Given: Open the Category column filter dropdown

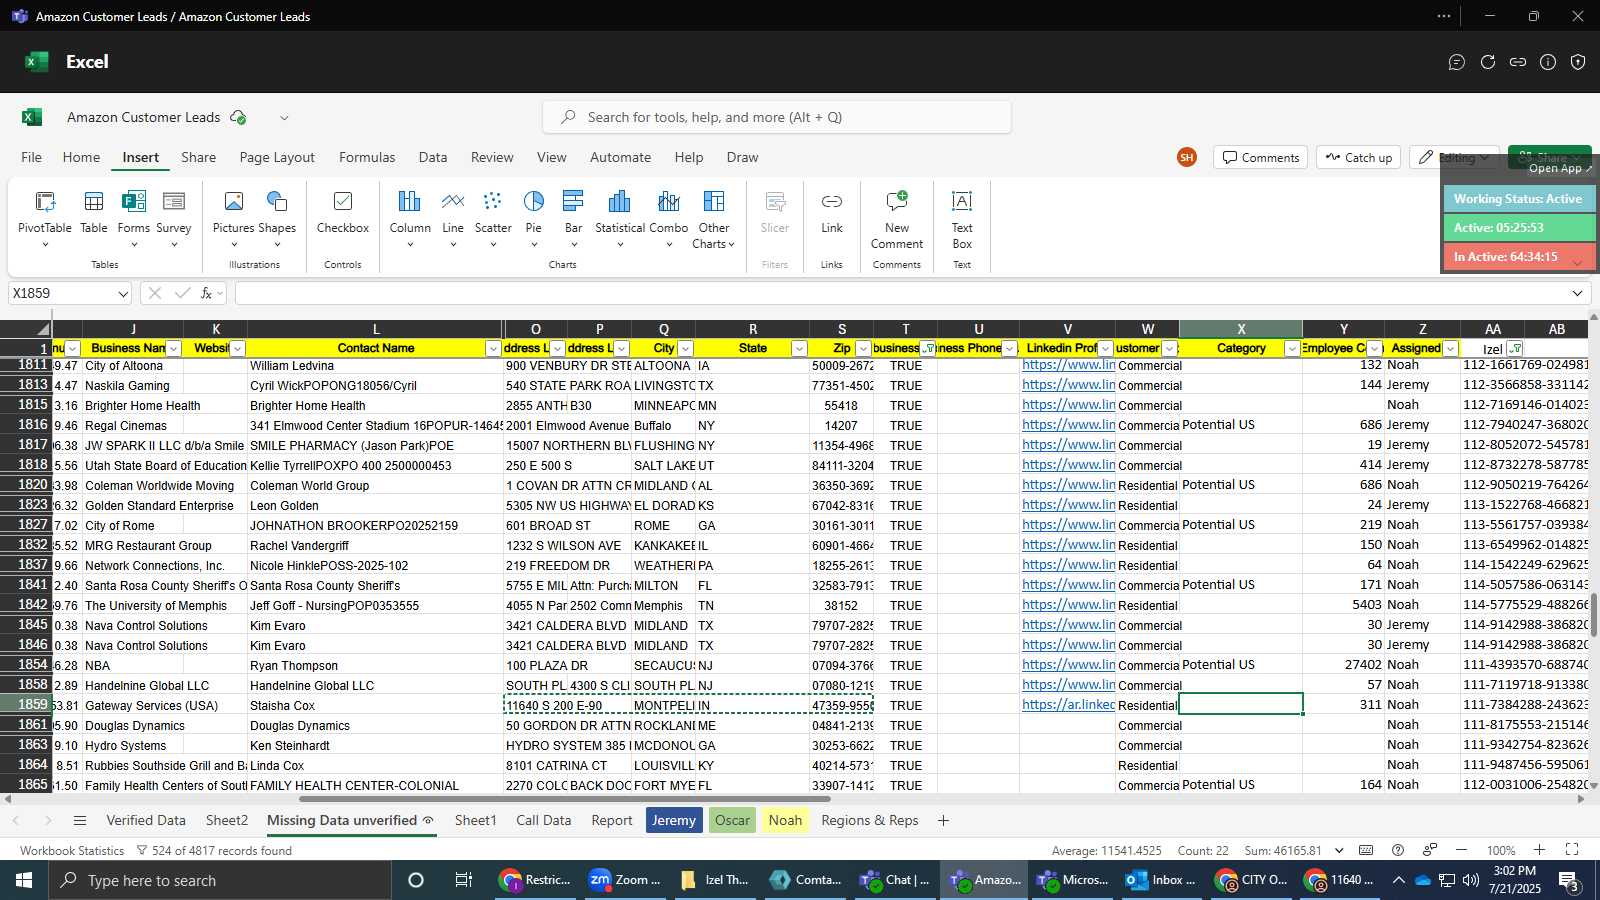Looking at the screenshot, I should [x=1292, y=348].
